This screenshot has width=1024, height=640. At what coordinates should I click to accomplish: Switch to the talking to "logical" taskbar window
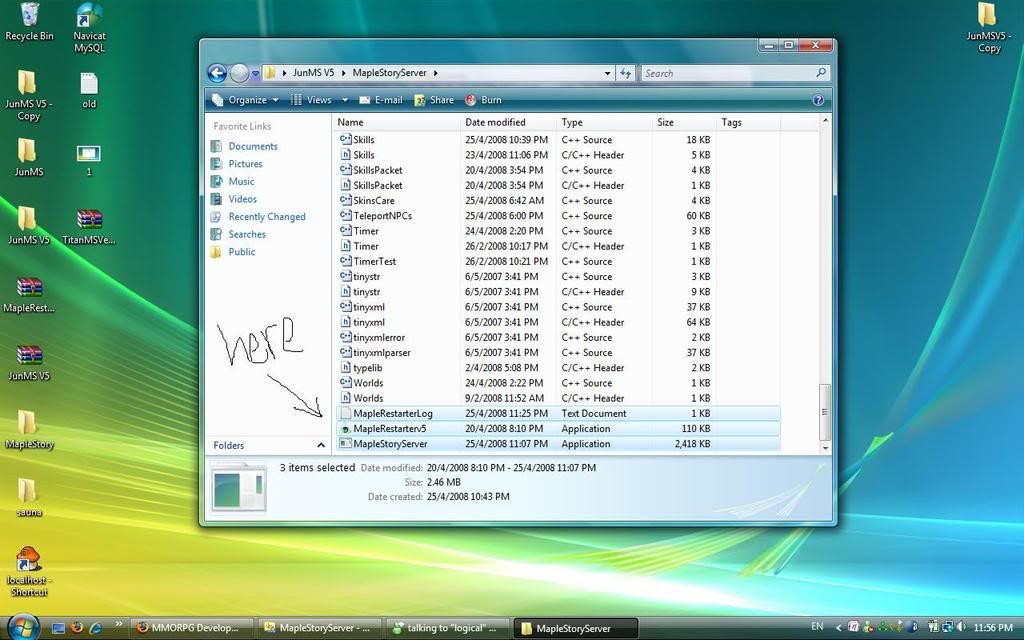[x=448, y=628]
